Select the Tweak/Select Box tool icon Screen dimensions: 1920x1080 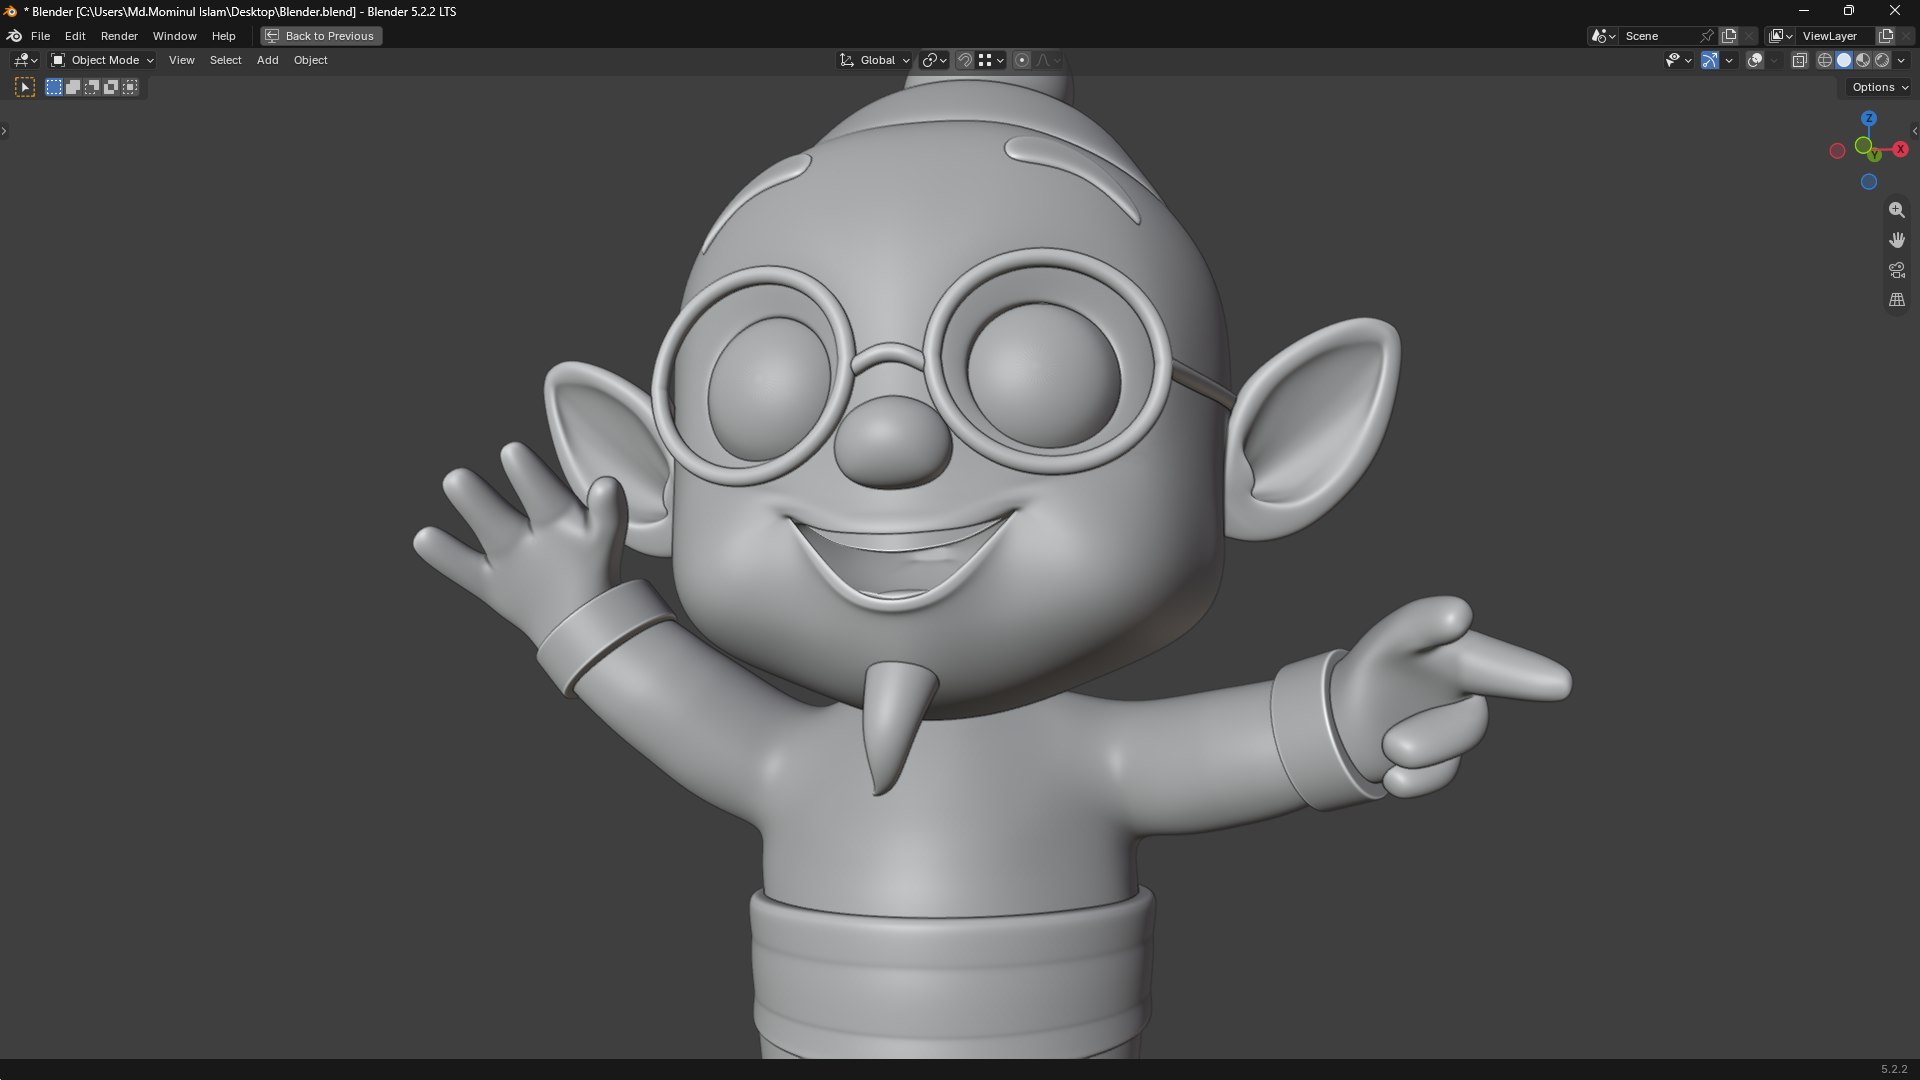[x=25, y=88]
